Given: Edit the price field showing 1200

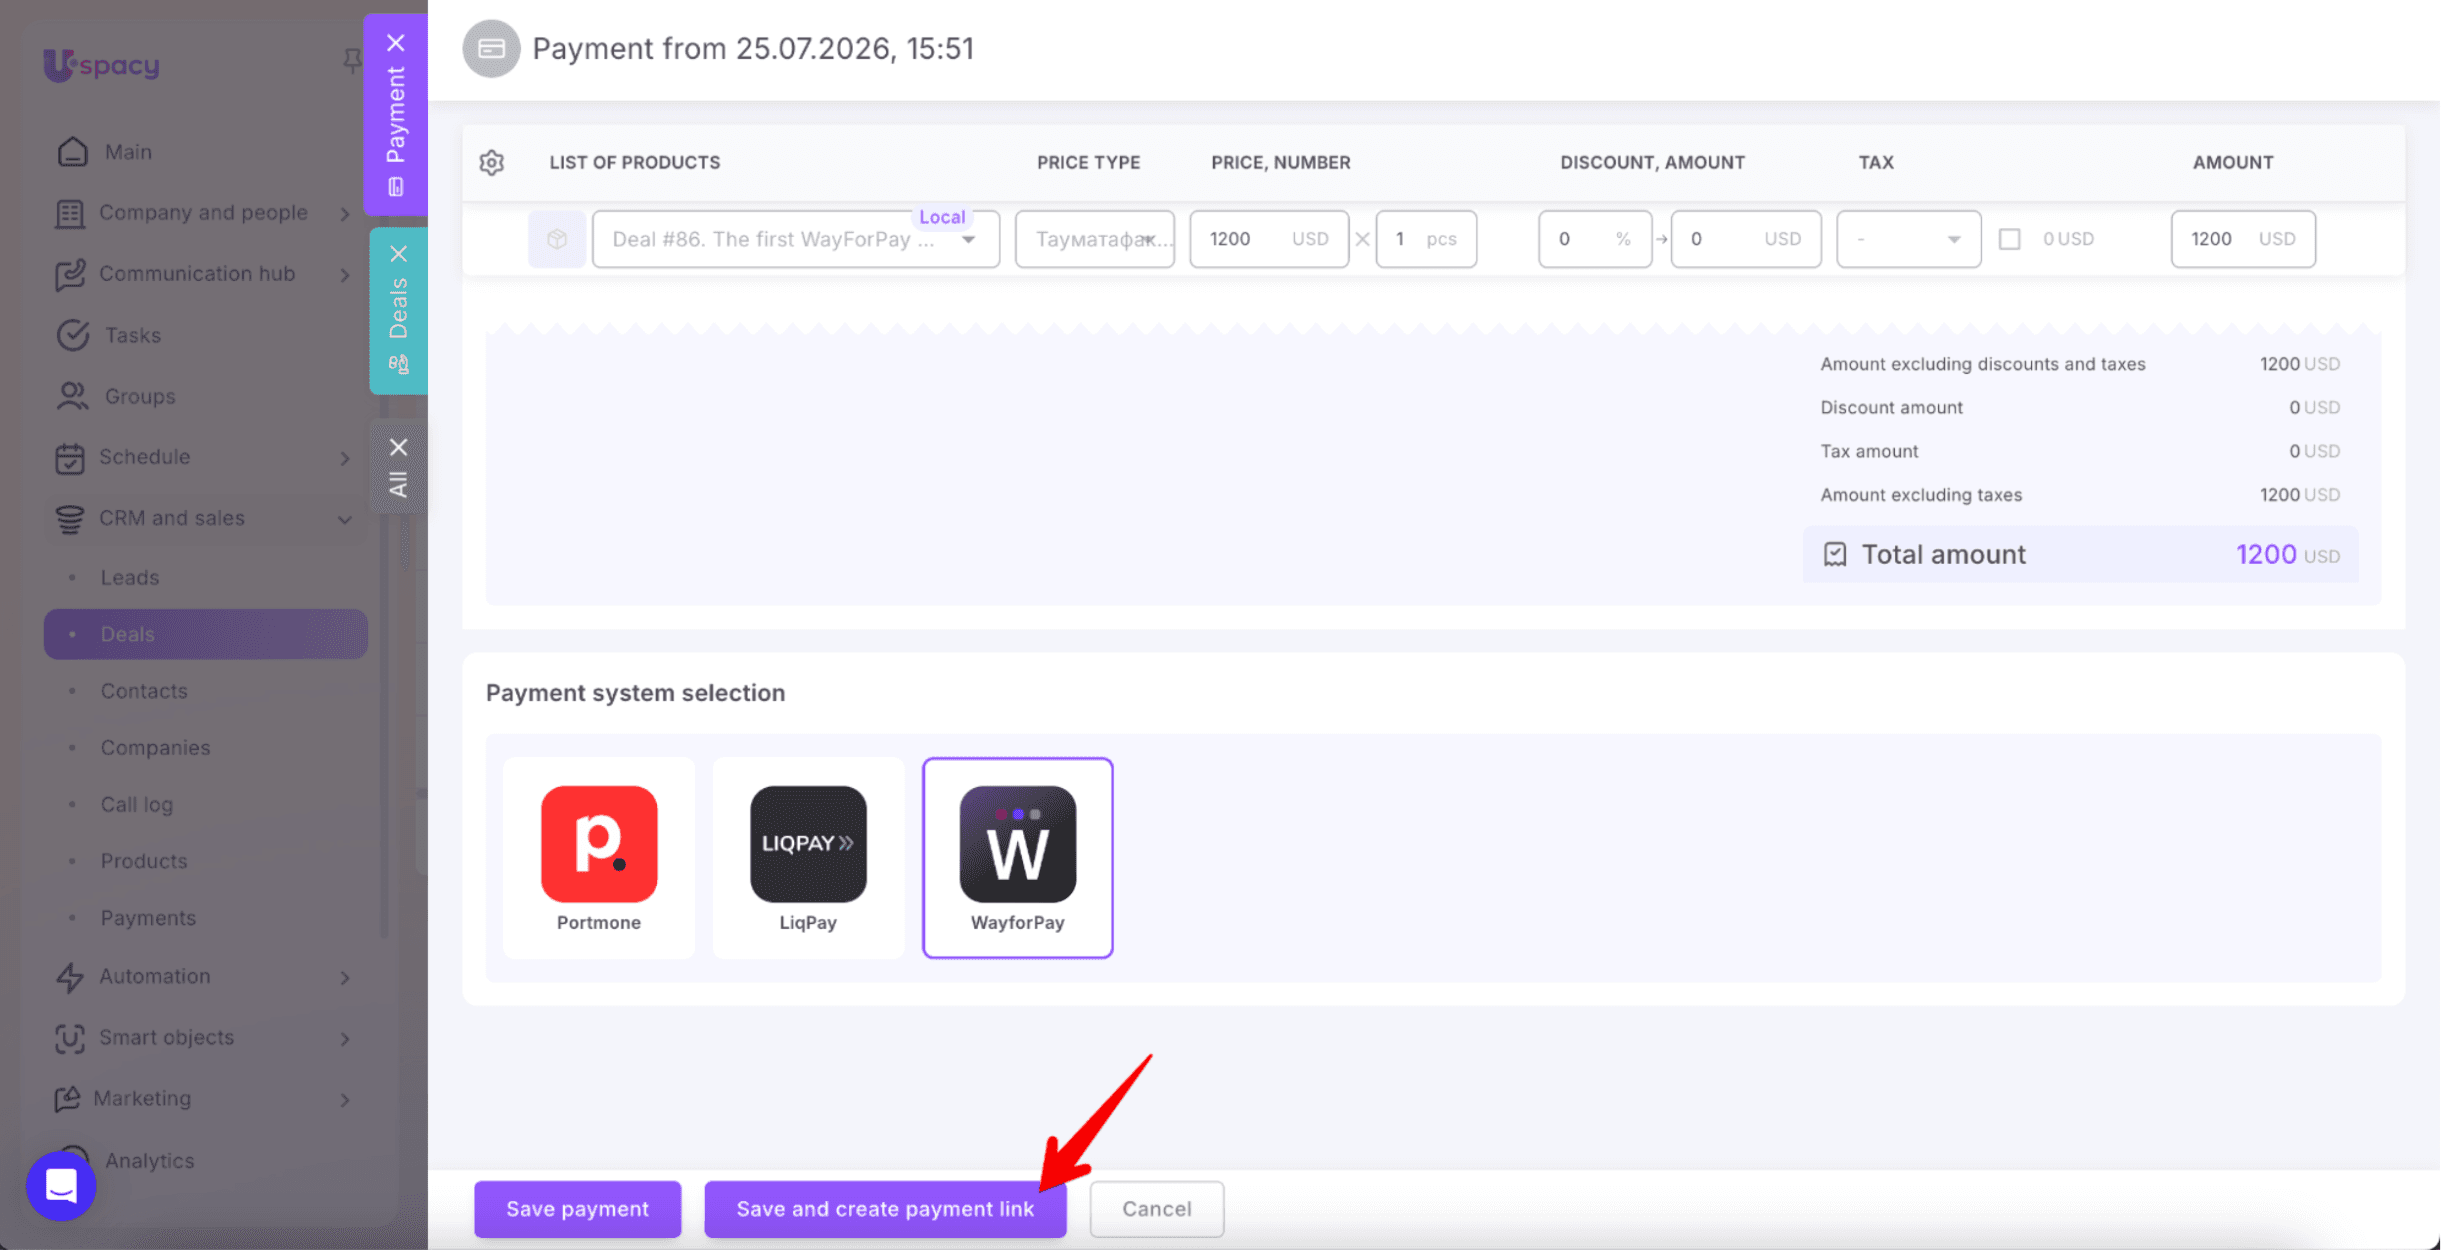Looking at the screenshot, I should (1268, 239).
